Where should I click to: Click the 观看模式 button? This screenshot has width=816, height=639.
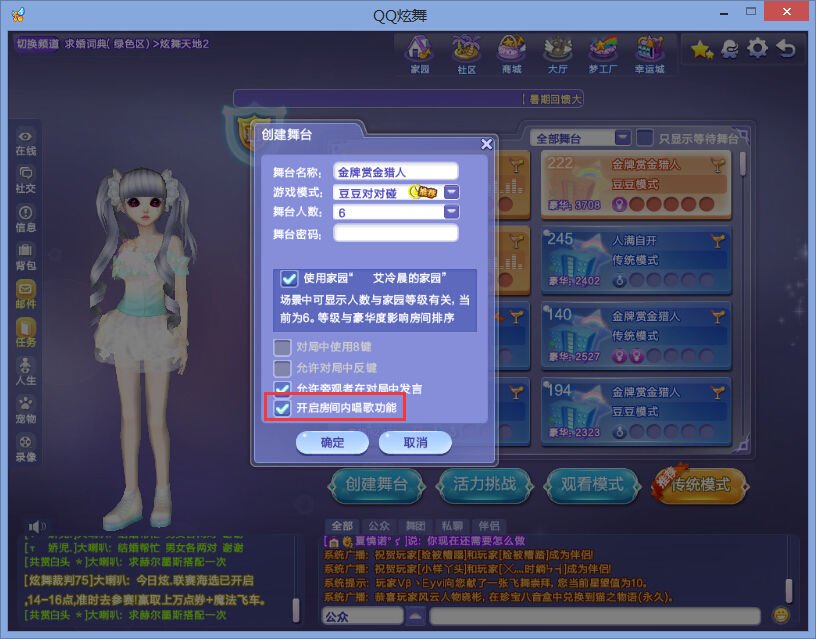pyautogui.click(x=592, y=485)
